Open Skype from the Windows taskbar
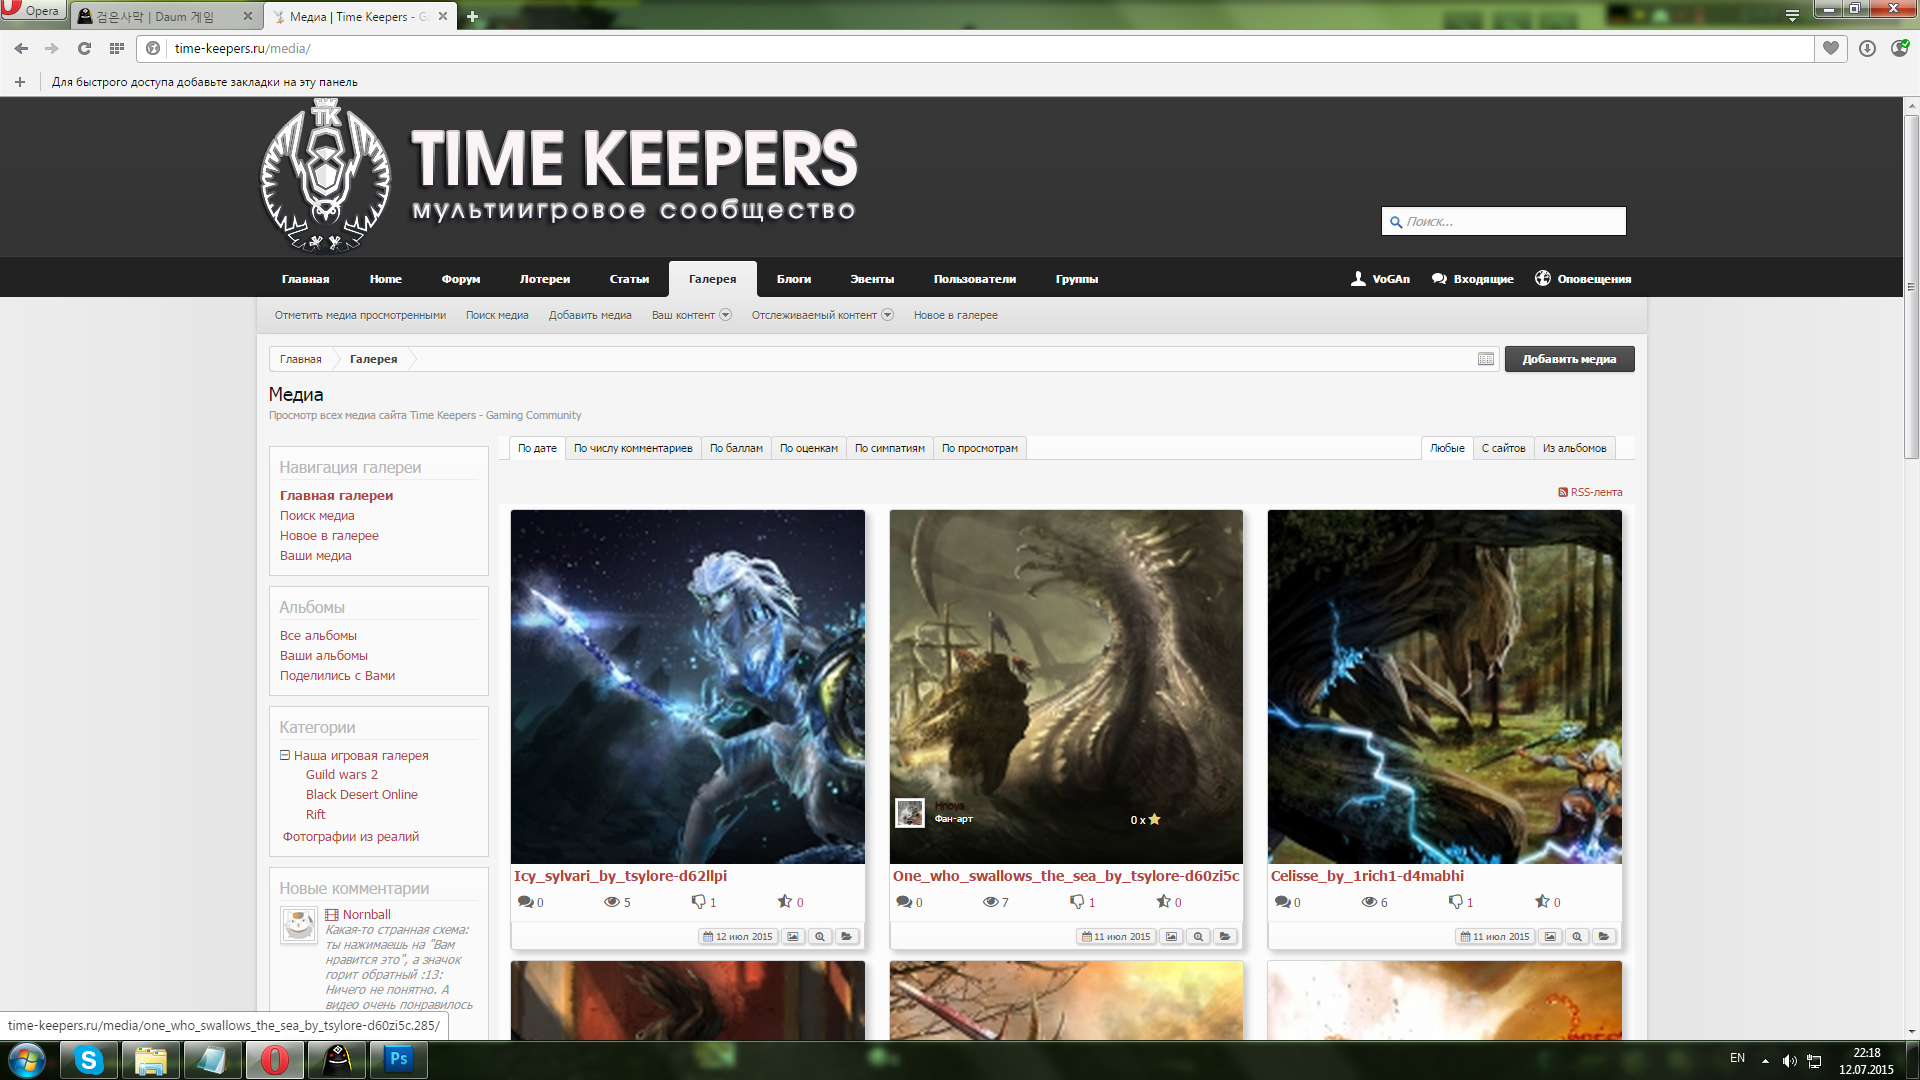 (x=89, y=1060)
